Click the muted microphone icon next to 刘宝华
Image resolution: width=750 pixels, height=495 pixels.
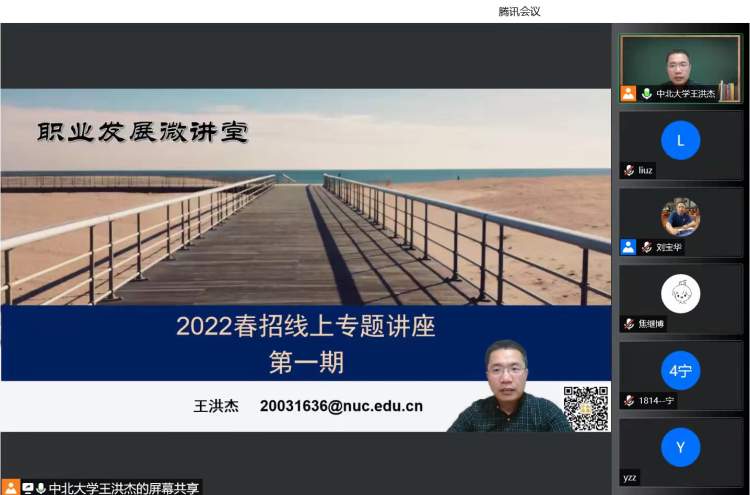[647, 247]
